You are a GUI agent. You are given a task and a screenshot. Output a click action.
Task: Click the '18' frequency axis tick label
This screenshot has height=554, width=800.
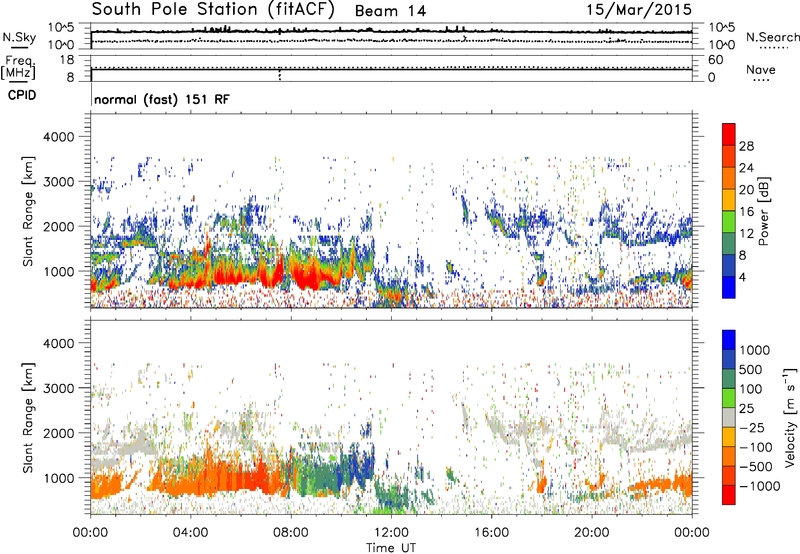coord(67,60)
